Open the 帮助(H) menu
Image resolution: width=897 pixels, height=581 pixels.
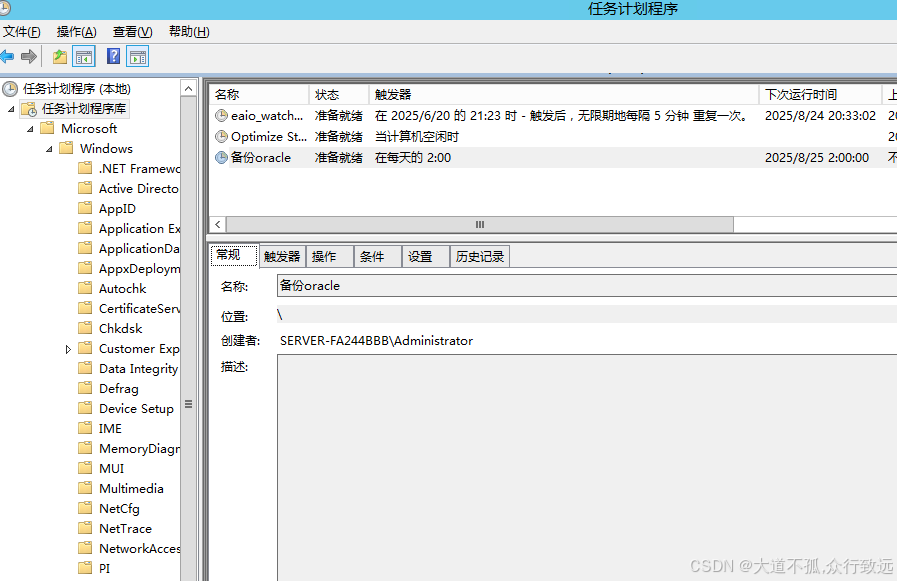coord(189,32)
